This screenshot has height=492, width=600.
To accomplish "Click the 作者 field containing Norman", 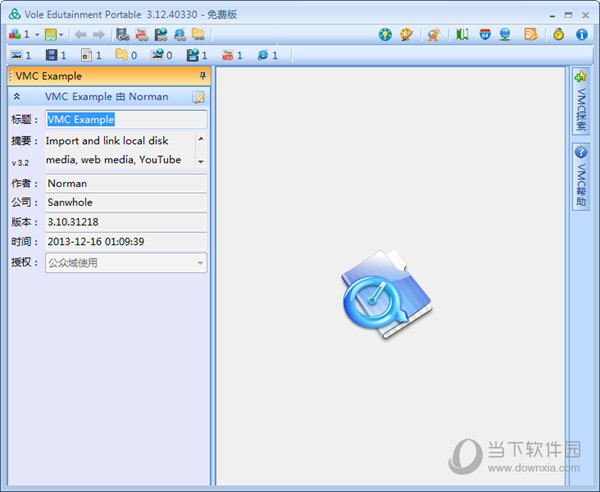I will coord(126,183).
